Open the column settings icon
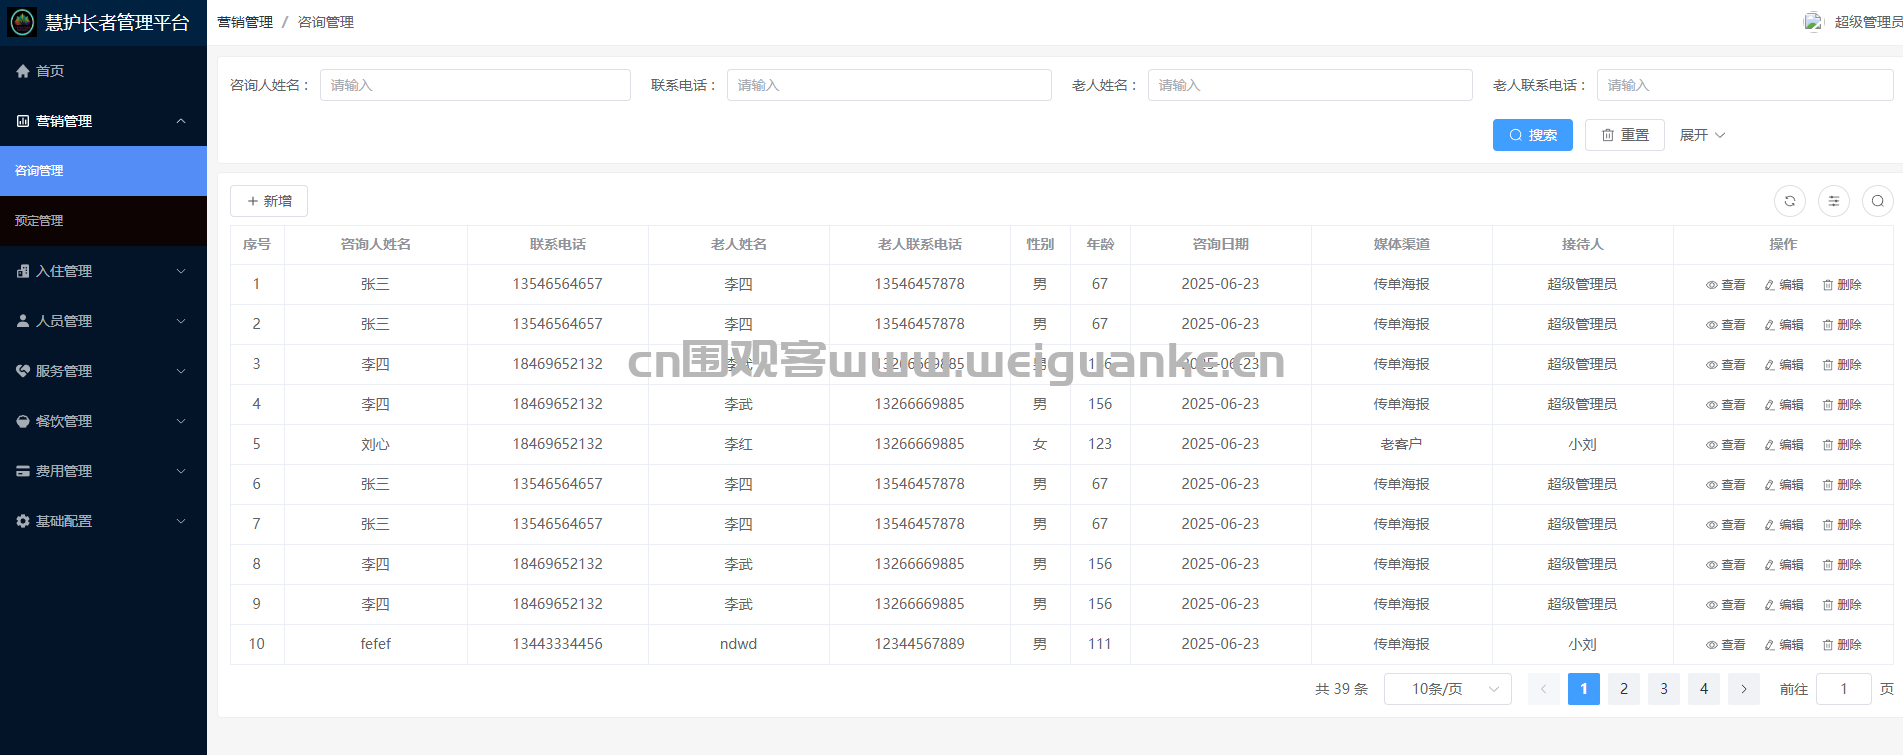The height and width of the screenshot is (755, 1903). coord(1834,201)
